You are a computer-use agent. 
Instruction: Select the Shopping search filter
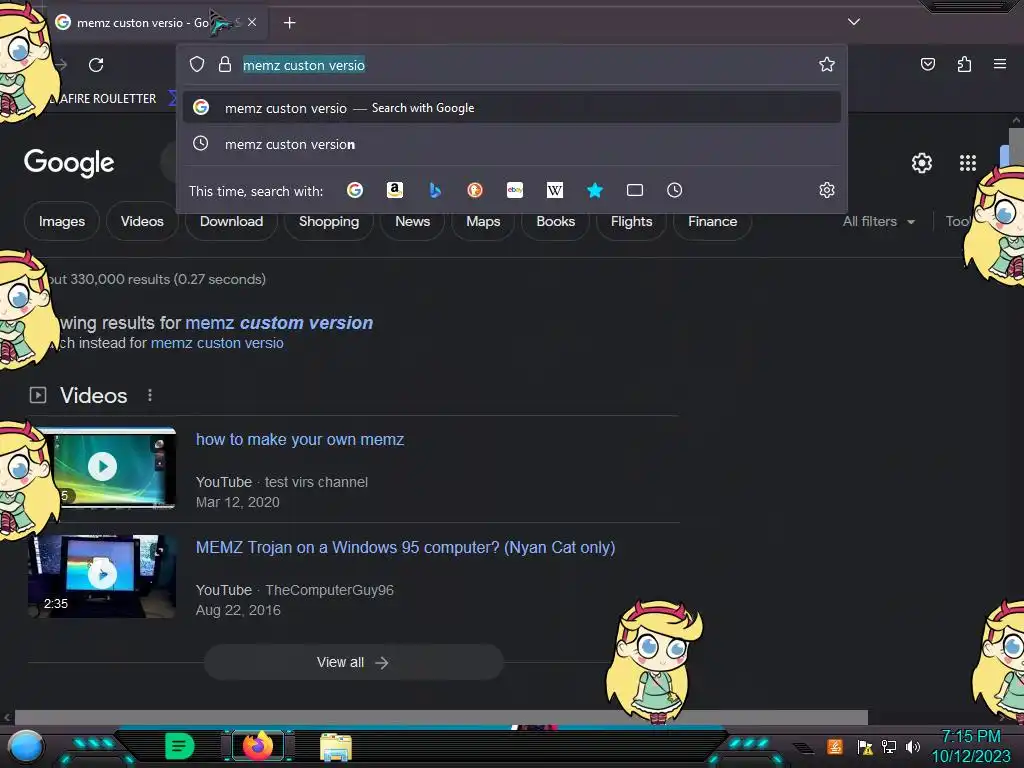(x=328, y=221)
